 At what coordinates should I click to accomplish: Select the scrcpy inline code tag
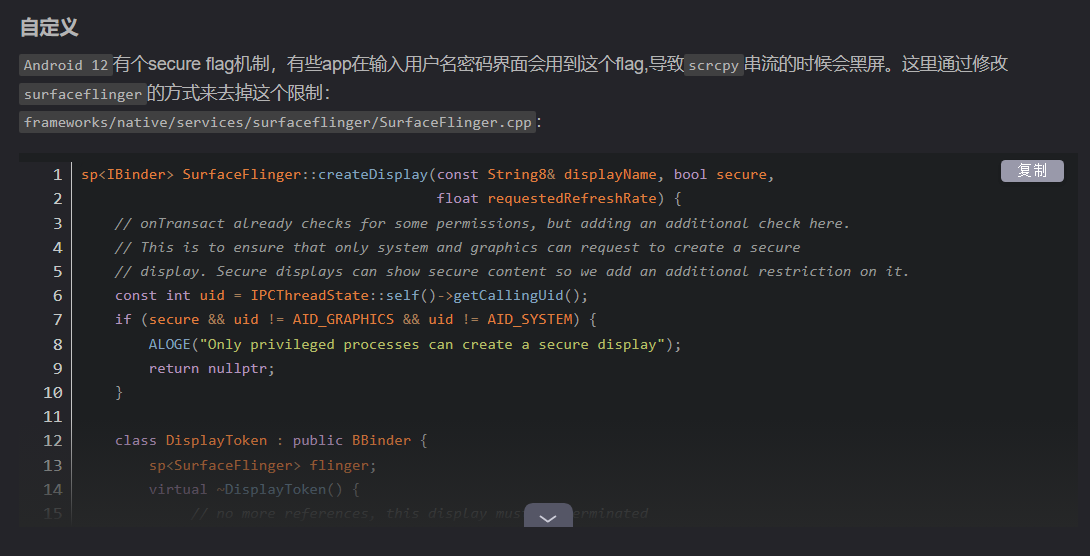pos(714,65)
